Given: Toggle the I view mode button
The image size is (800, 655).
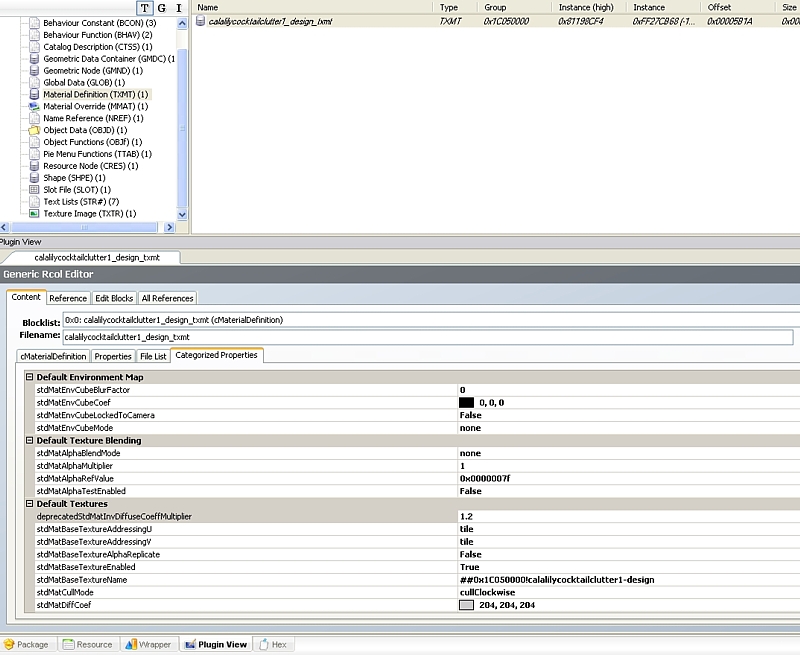Looking at the screenshot, I should tap(179, 8).
